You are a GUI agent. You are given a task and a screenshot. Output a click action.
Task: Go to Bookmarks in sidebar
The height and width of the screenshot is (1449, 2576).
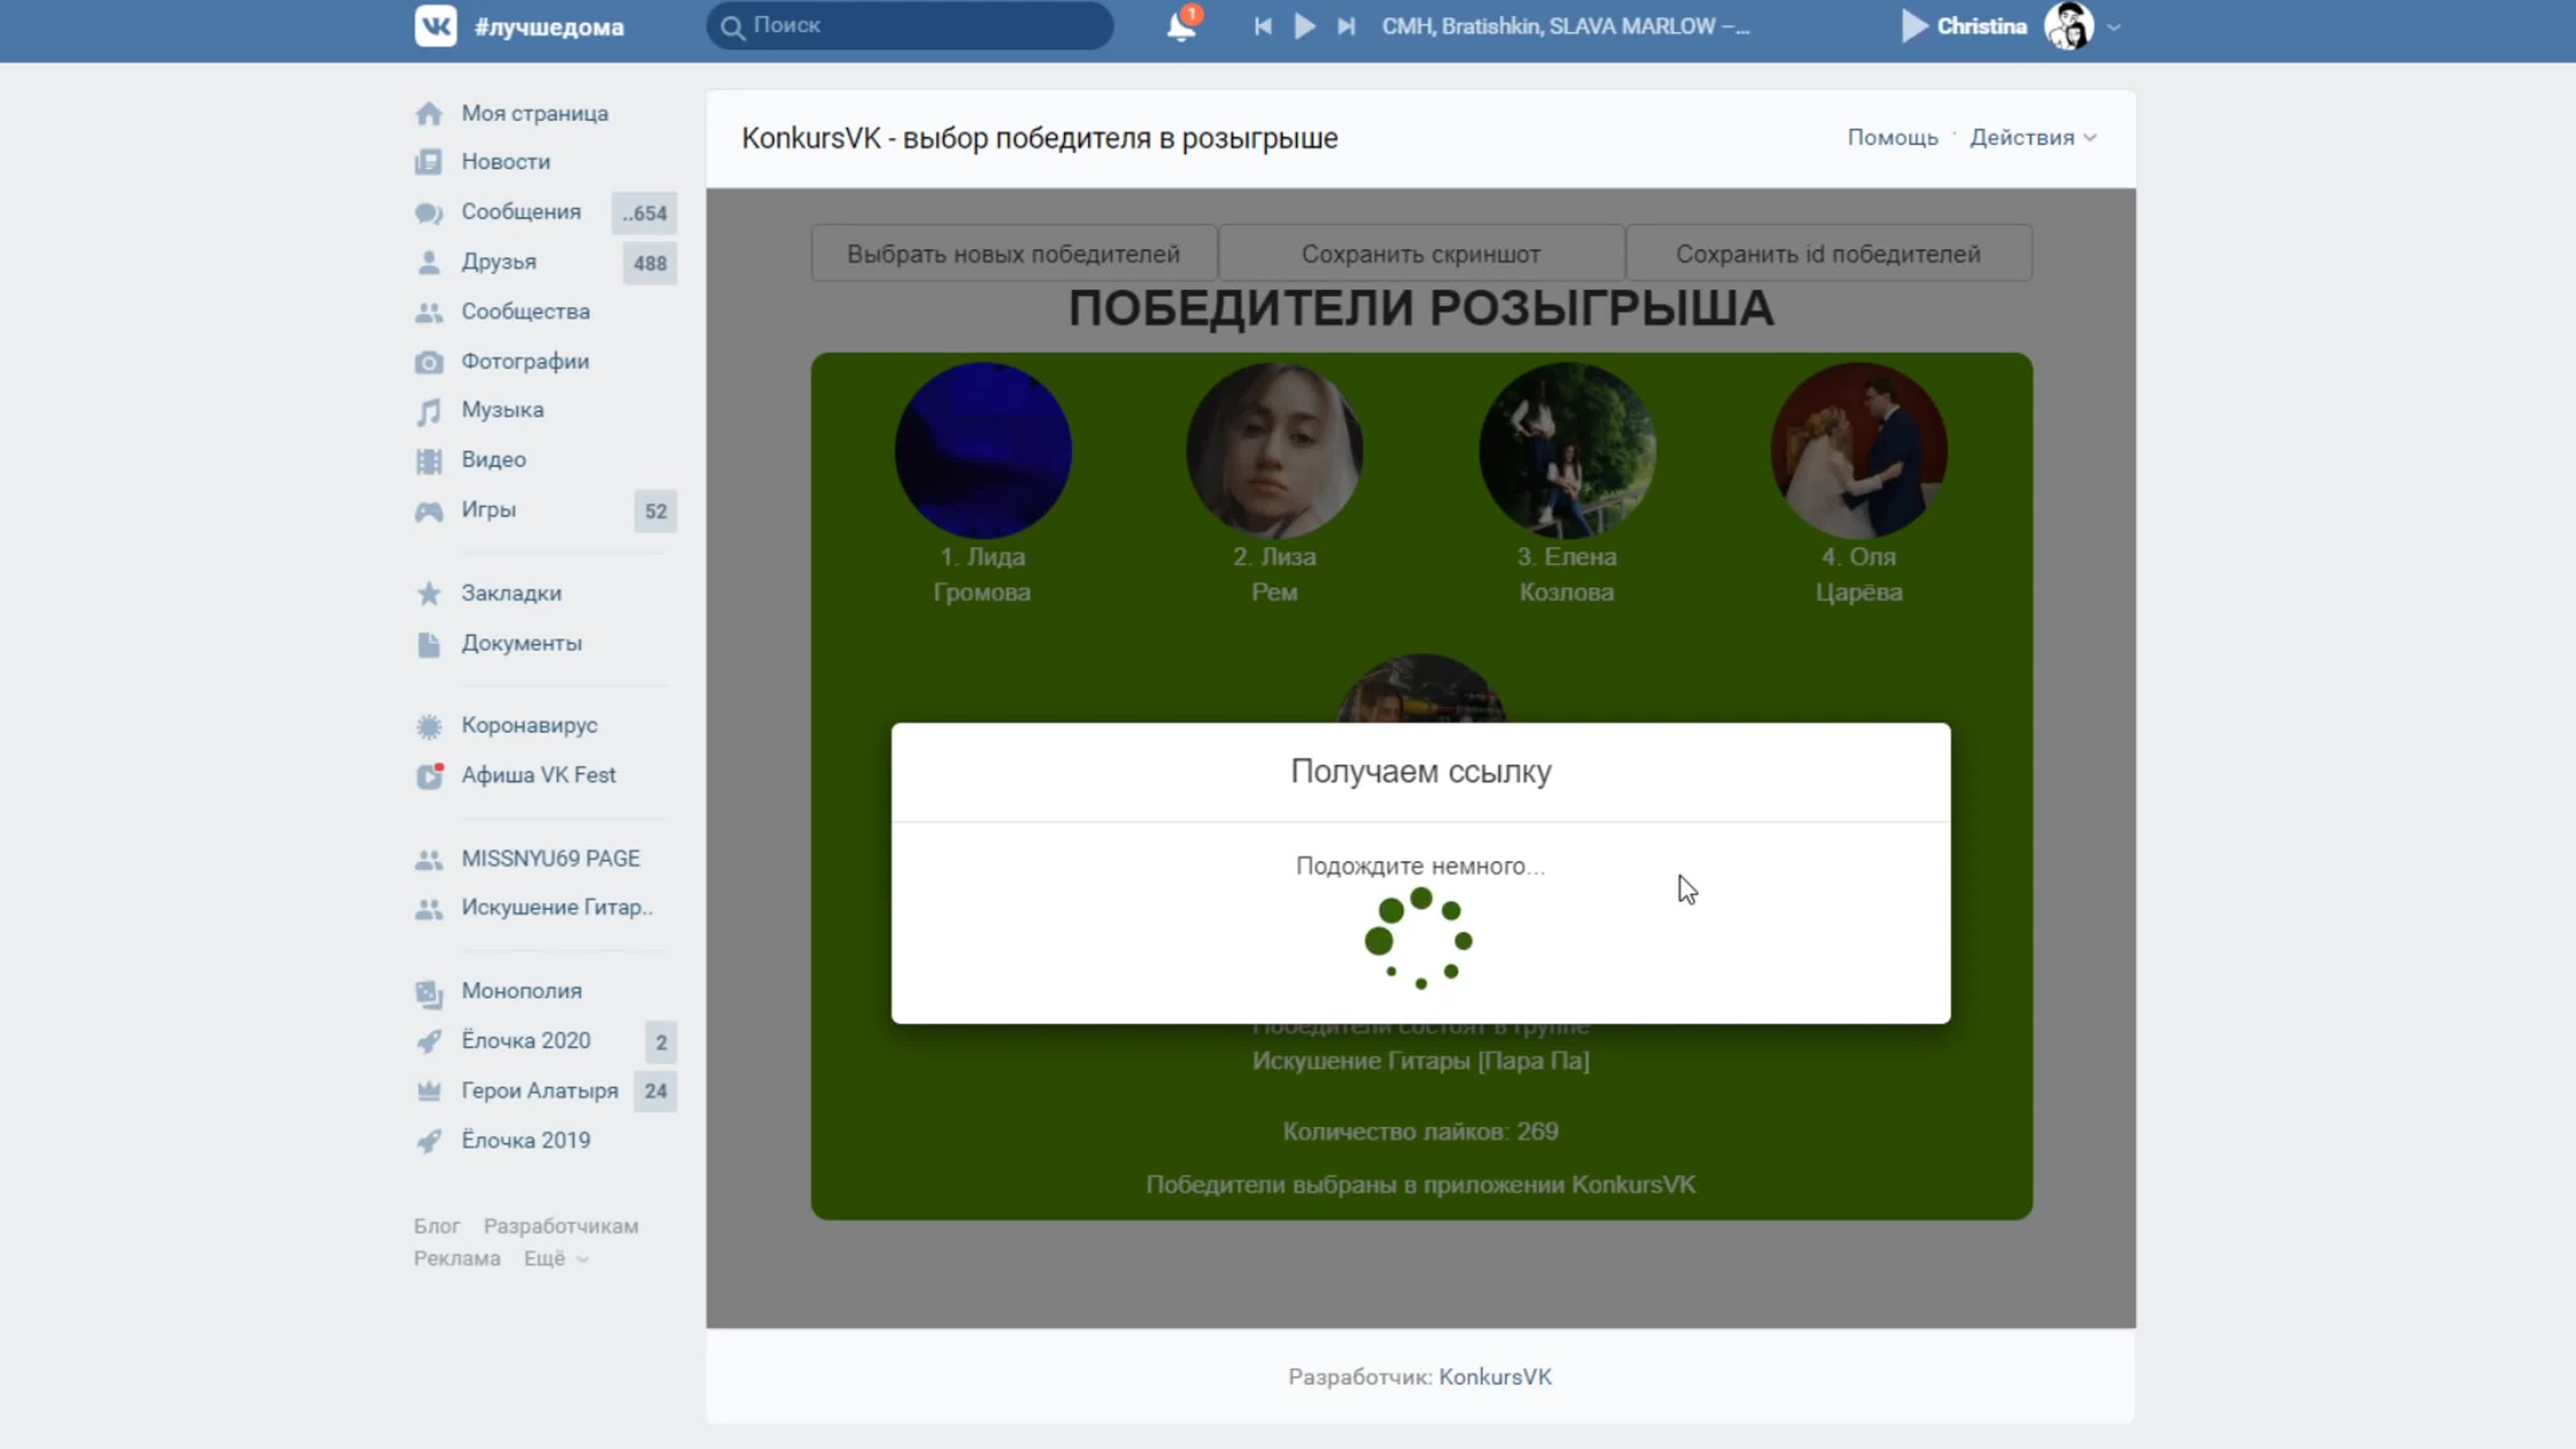511,593
